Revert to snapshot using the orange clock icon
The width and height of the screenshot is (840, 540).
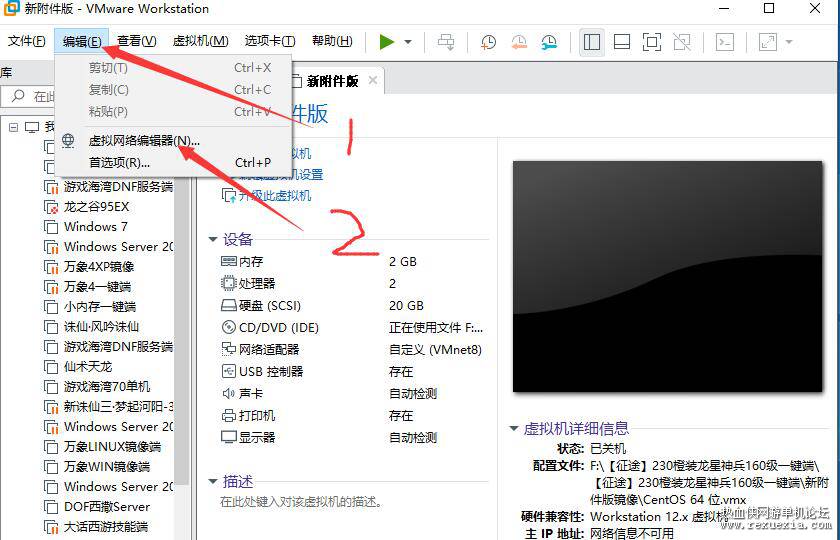(519, 42)
